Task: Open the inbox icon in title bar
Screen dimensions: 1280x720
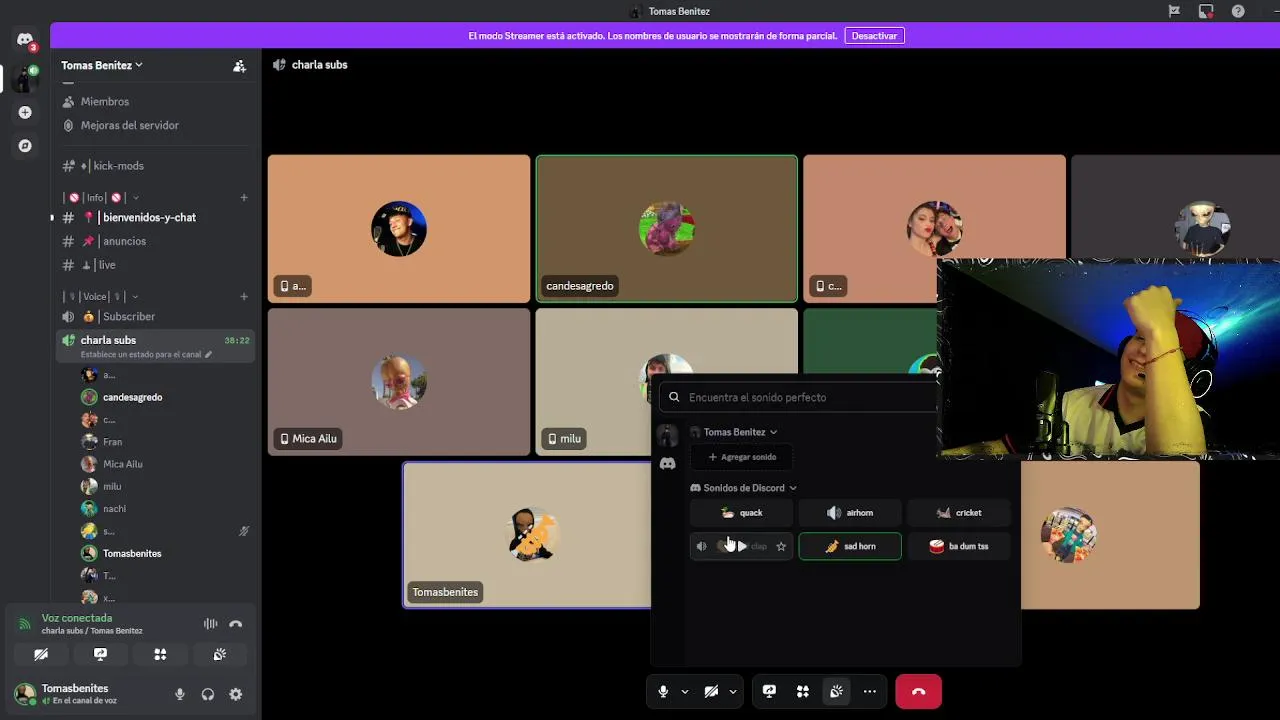Action: point(1206,11)
